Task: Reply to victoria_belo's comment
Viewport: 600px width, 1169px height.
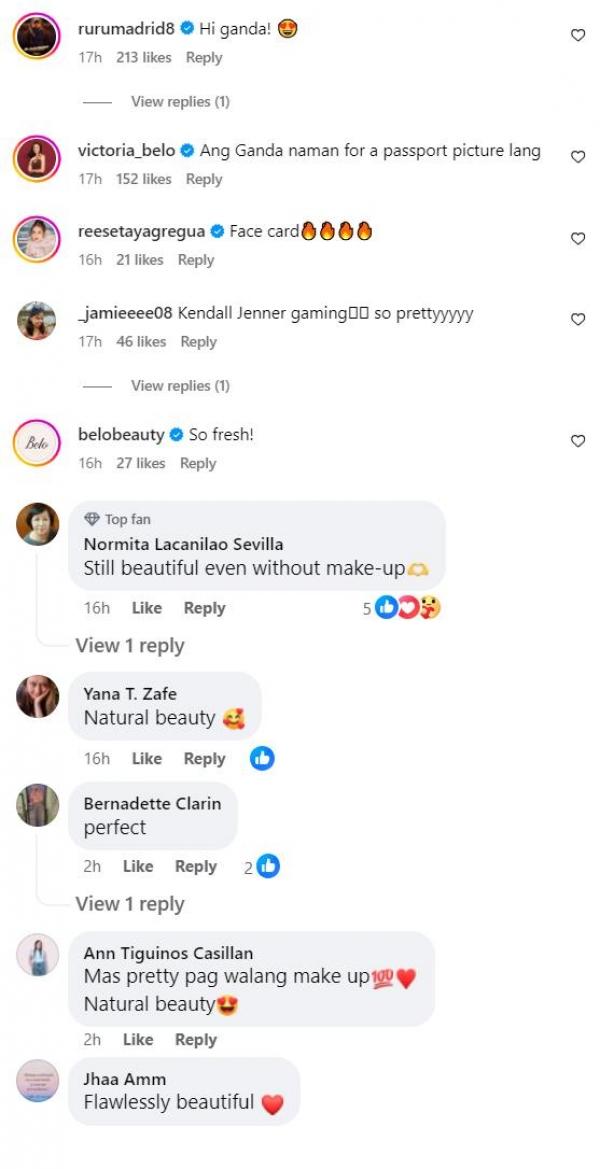Action: click(x=204, y=179)
